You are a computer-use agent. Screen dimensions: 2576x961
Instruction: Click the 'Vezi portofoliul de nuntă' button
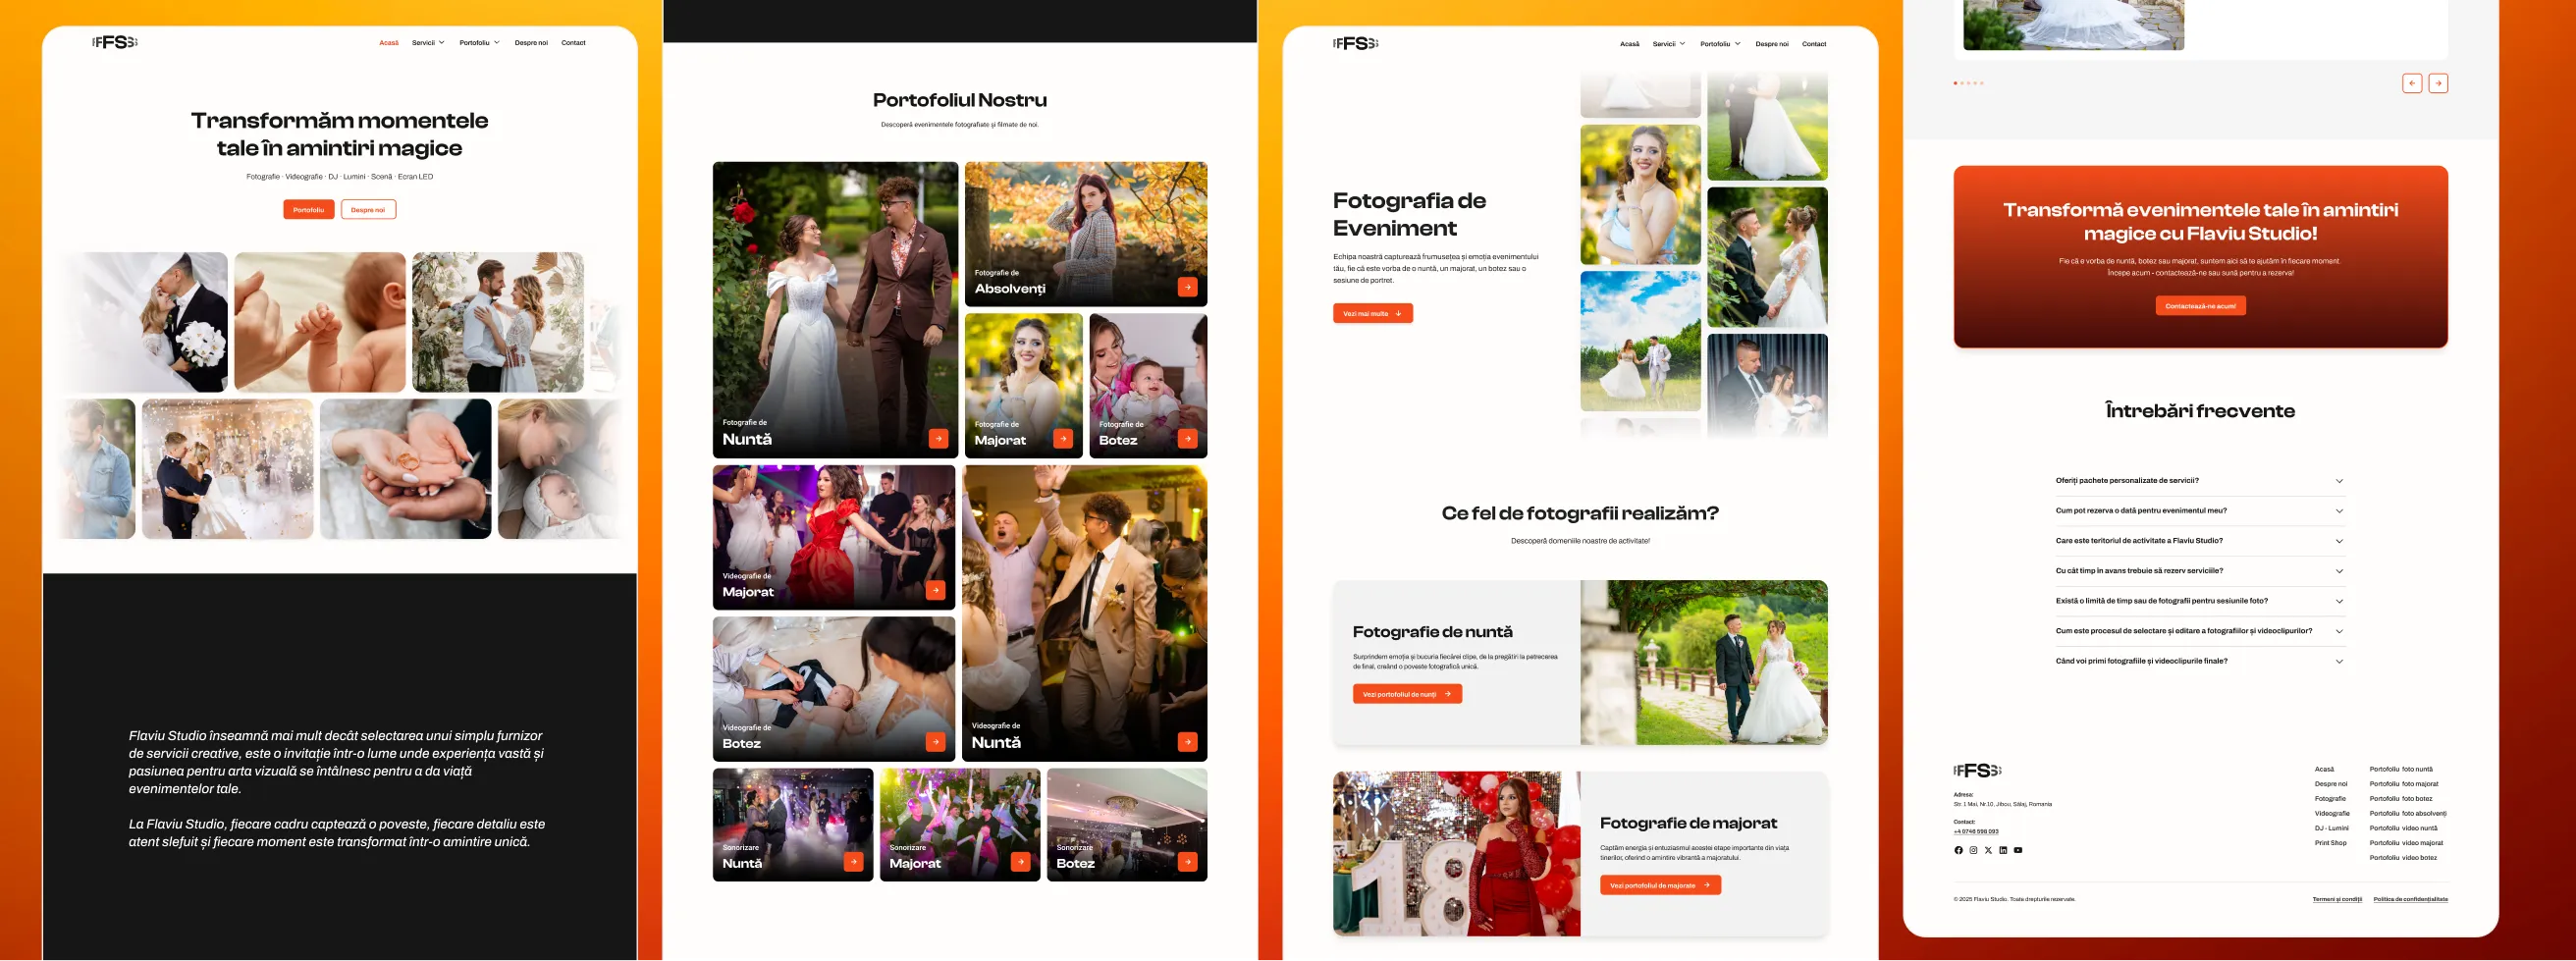pyautogui.click(x=1407, y=694)
